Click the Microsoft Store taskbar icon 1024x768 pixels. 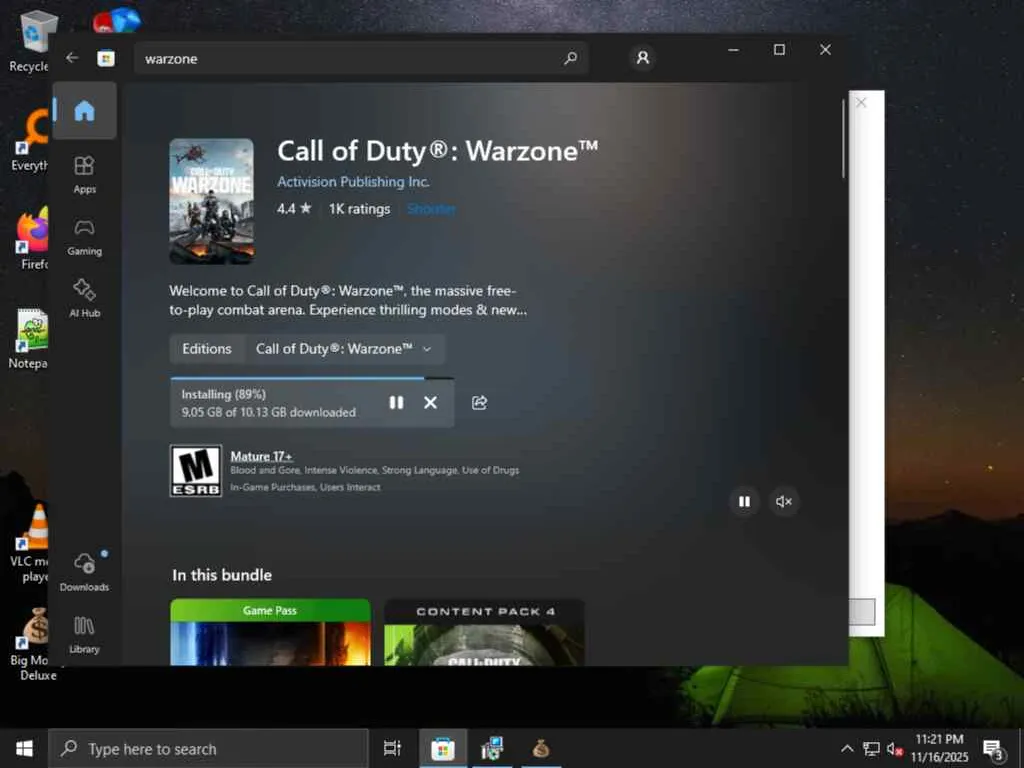tap(442, 748)
